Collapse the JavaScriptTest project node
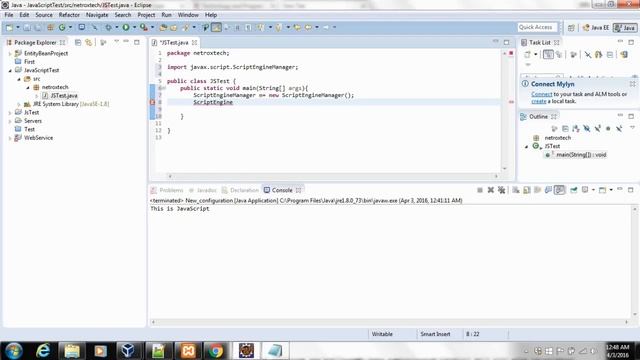The height and width of the screenshot is (360, 640). coord(10,70)
